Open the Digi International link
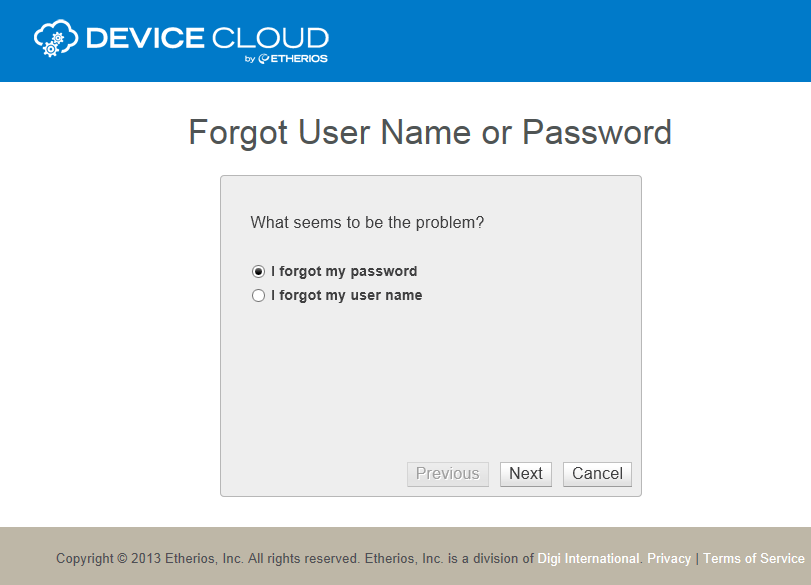The height and width of the screenshot is (585, 811). 588,558
